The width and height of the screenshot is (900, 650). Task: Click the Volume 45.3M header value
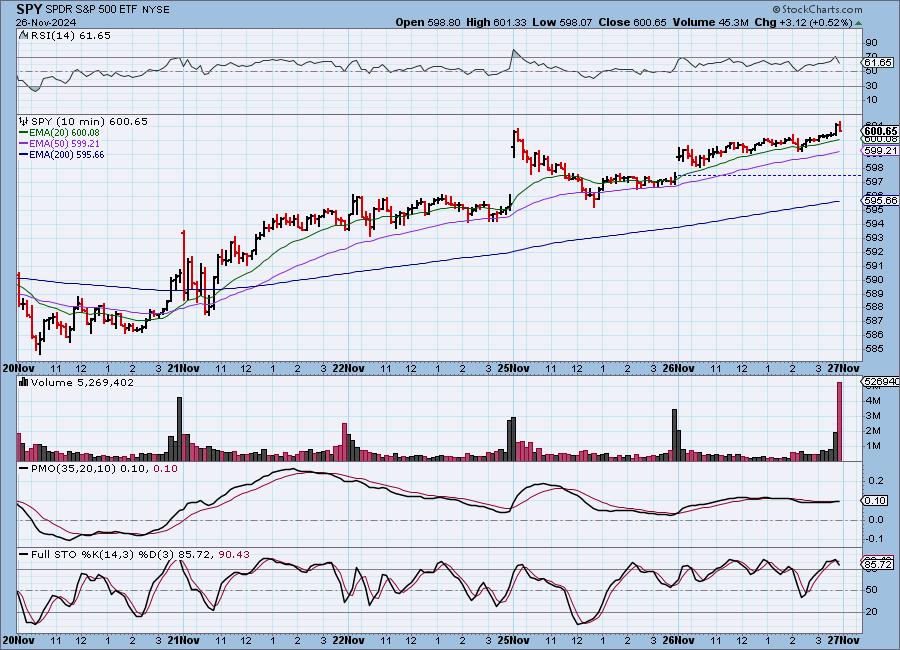(711, 22)
